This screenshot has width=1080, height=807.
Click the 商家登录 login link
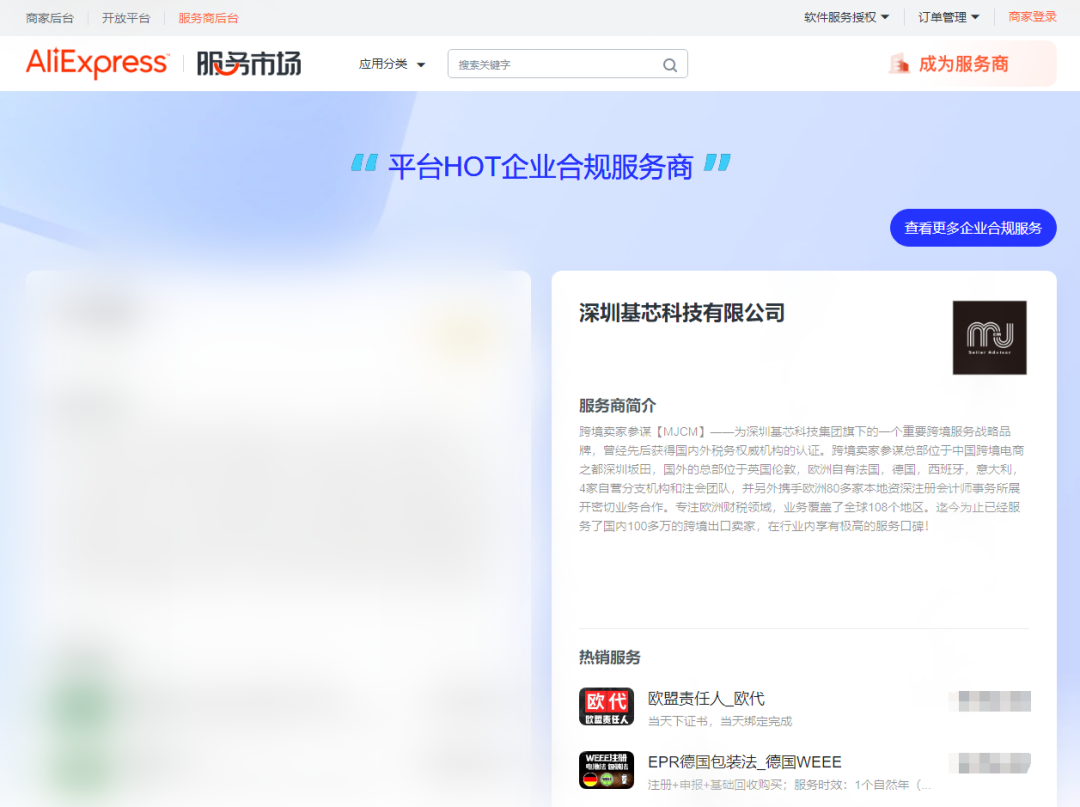pos(1032,16)
